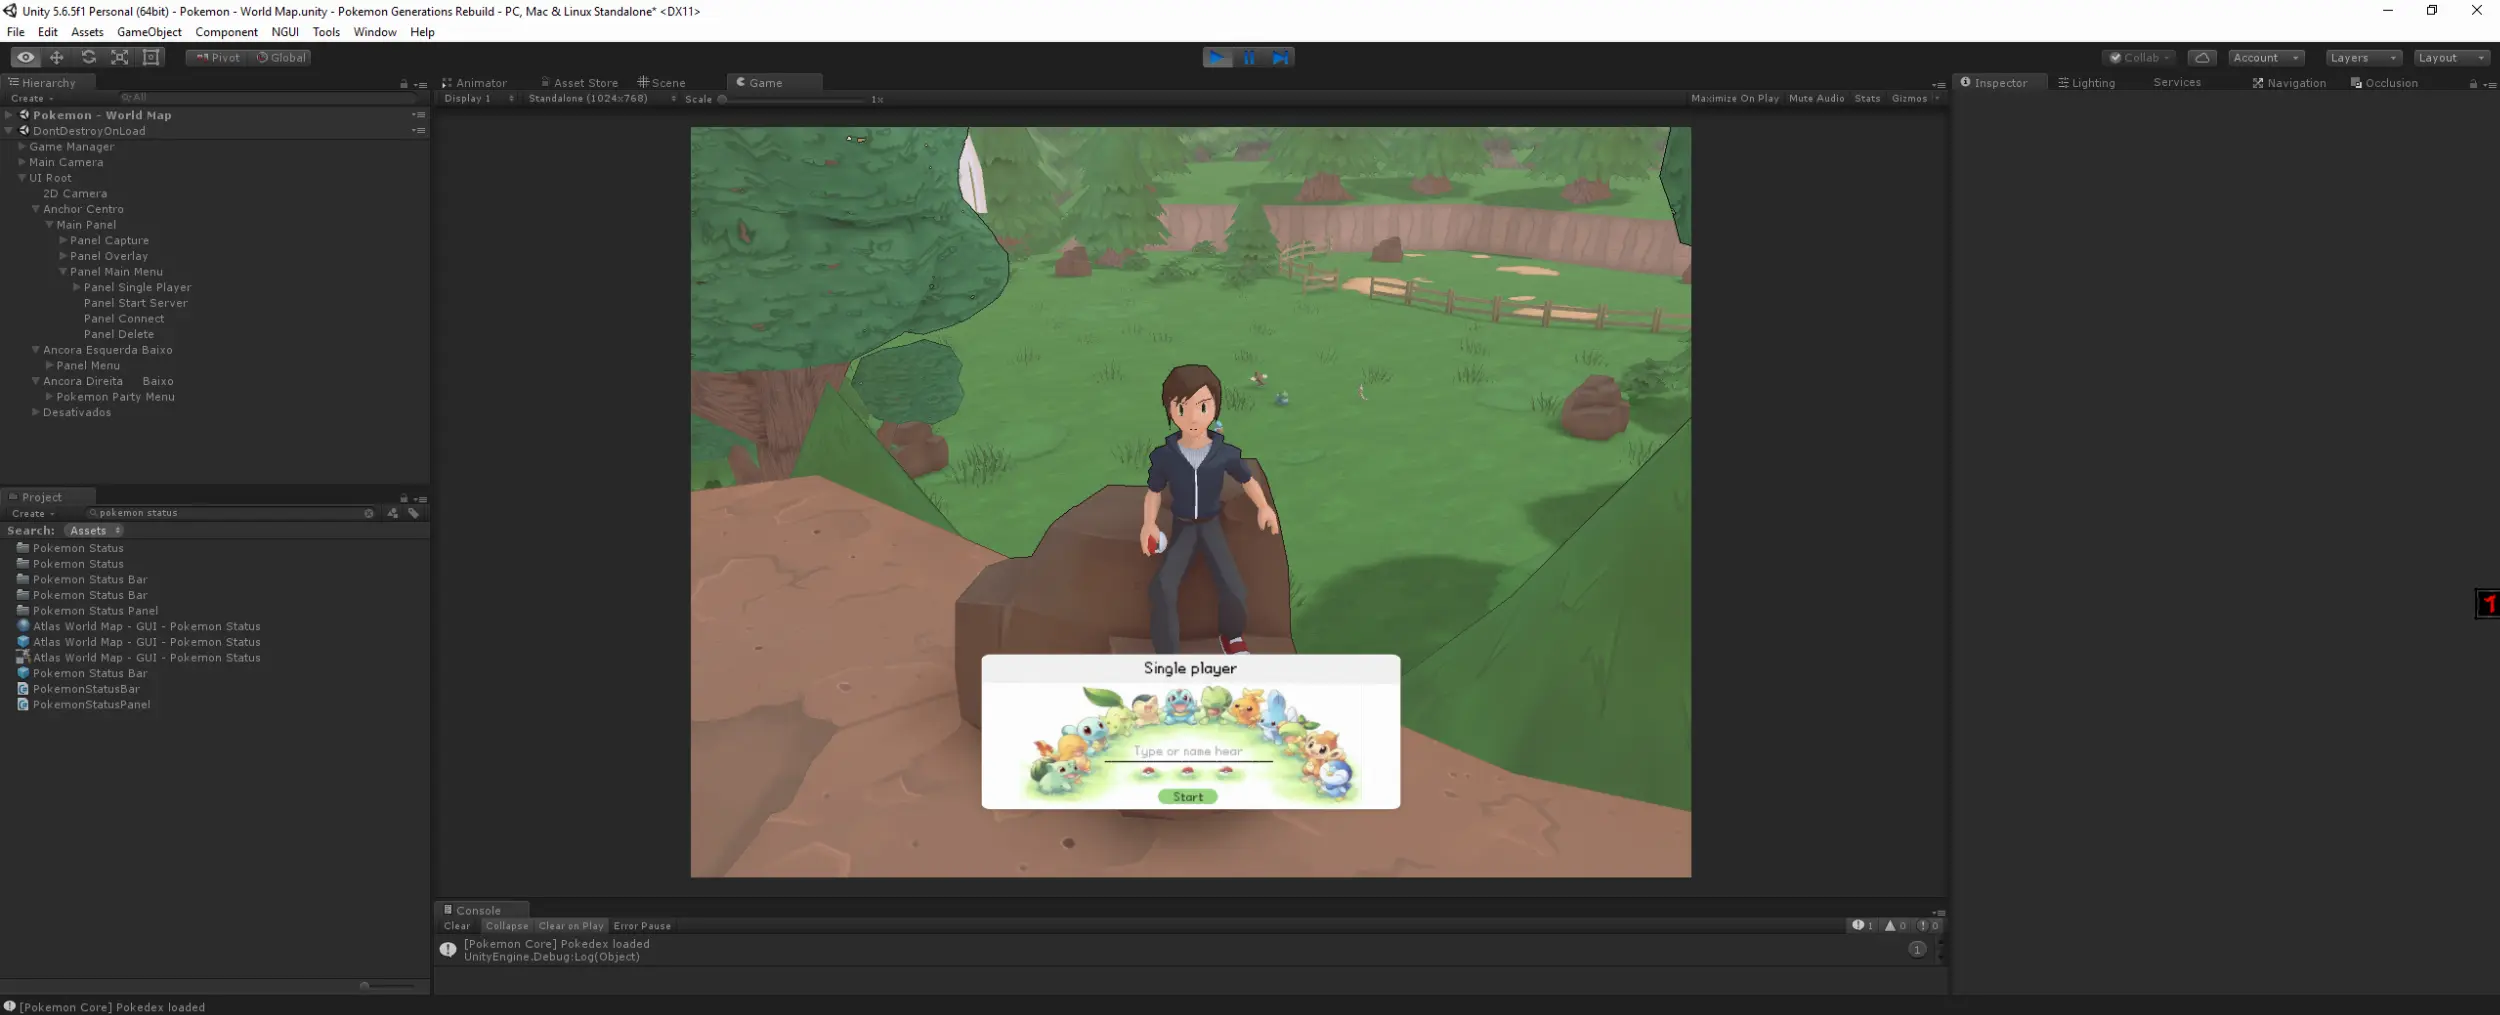
Task: Expand the Desativados object
Action: (x=36, y=412)
